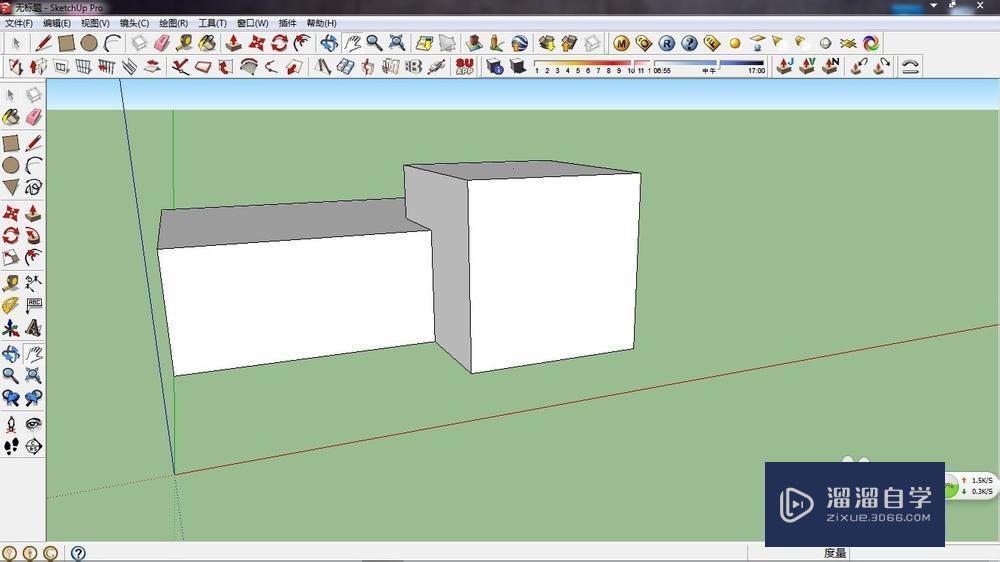
Task: Select the Pencil line tool in top toolbar
Action: coord(43,43)
